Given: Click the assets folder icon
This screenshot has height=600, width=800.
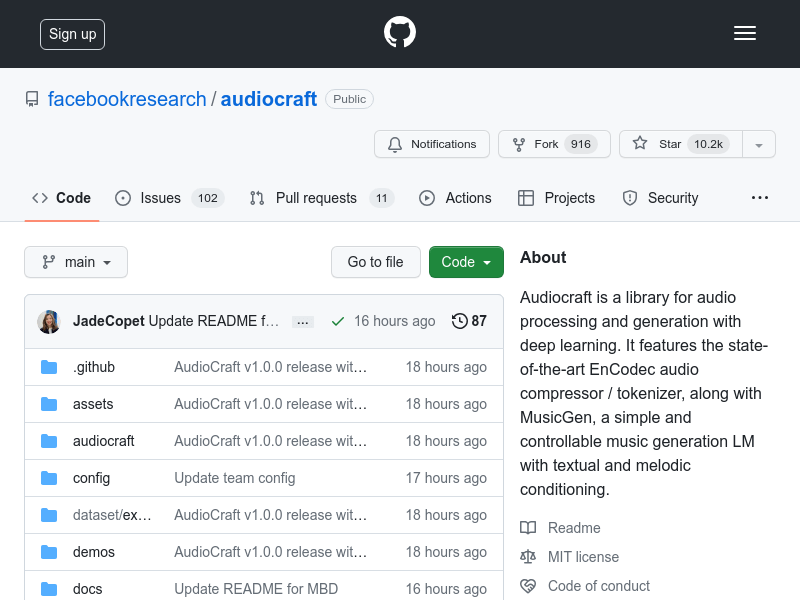Looking at the screenshot, I should coord(49,404).
